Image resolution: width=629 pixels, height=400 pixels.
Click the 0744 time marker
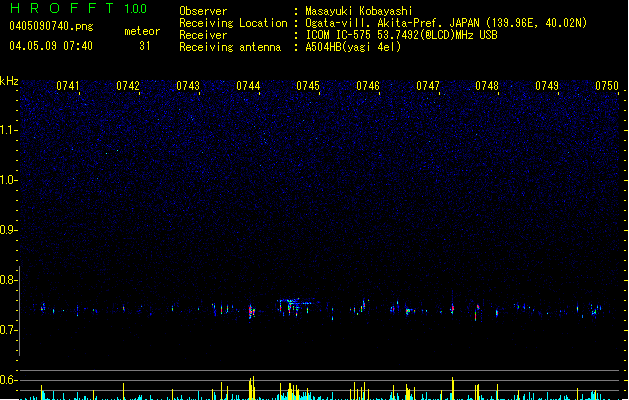248,86
